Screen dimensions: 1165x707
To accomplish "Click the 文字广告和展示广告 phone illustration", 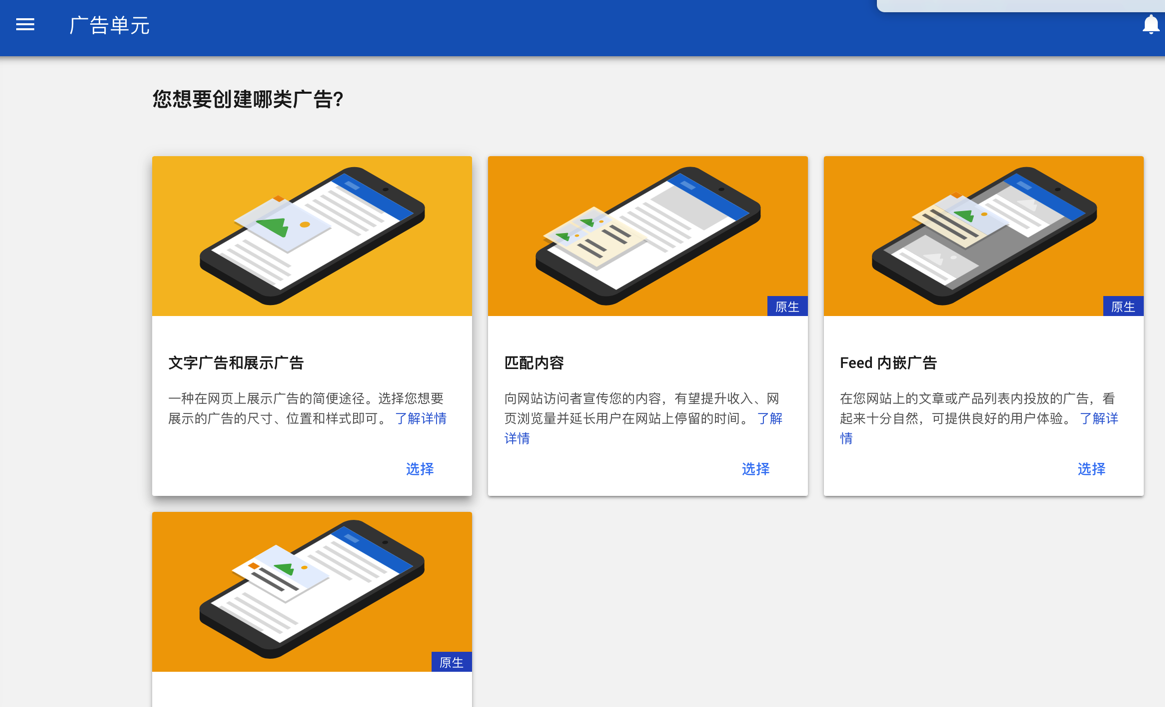I will click(312, 236).
